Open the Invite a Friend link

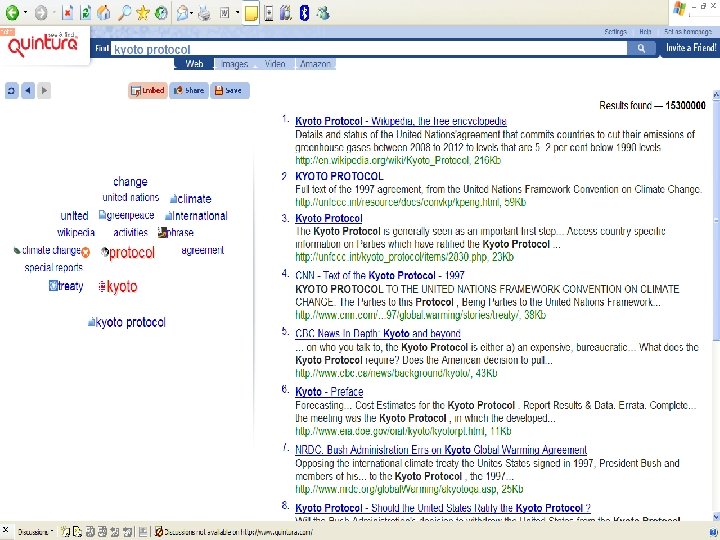pyautogui.click(x=691, y=48)
